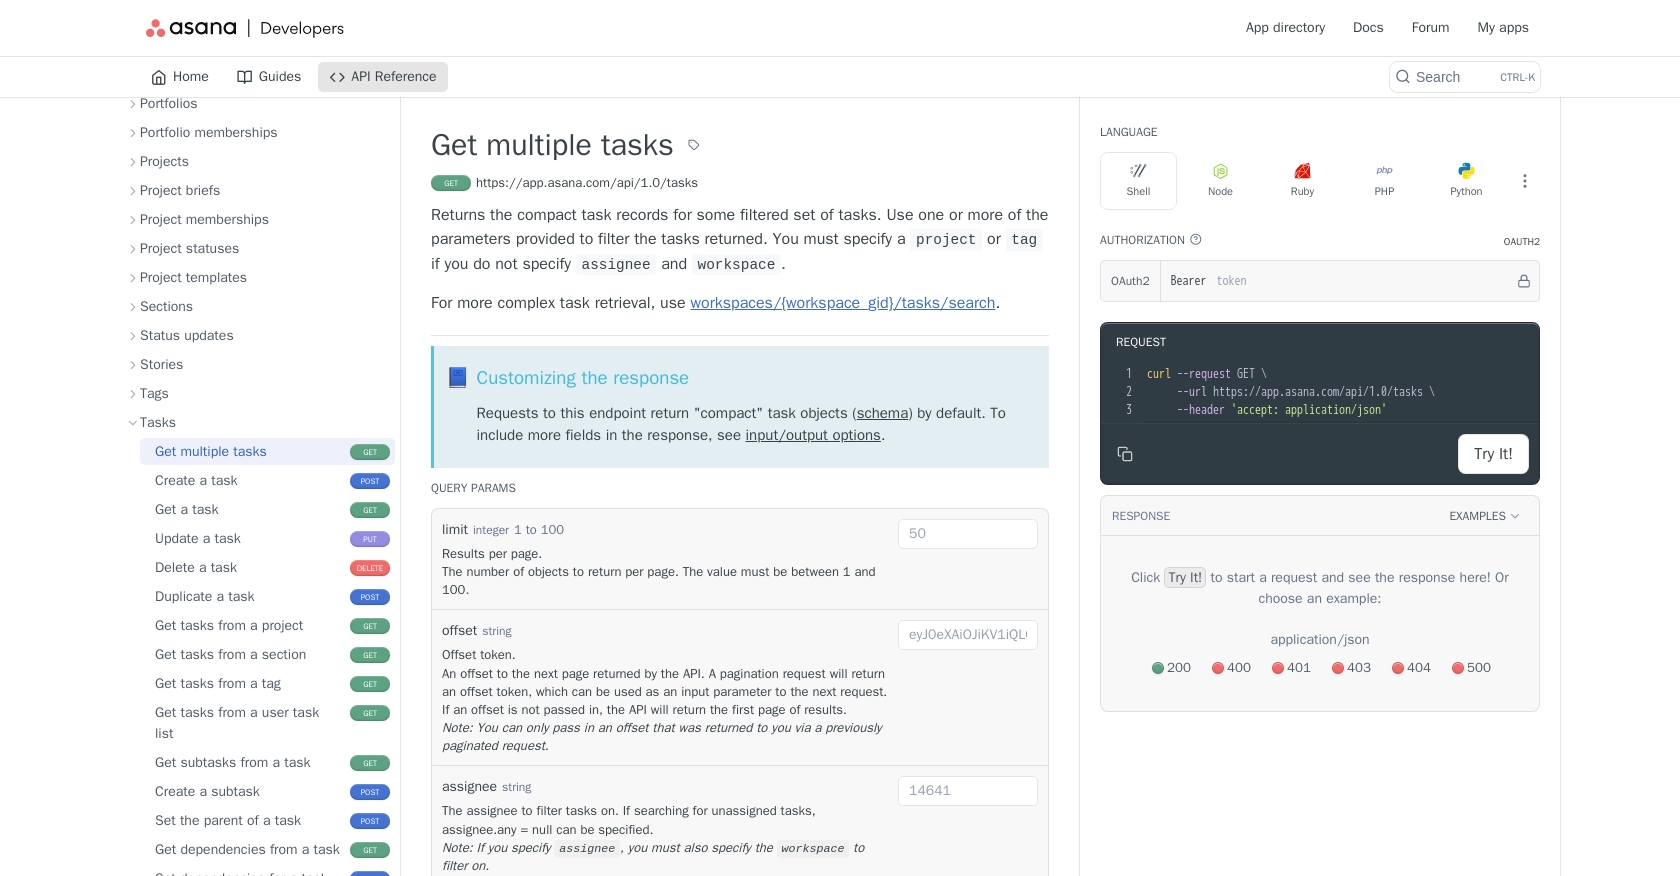Click the offset parameter input field
Viewport: 1680px width, 876px height.
click(x=968, y=635)
